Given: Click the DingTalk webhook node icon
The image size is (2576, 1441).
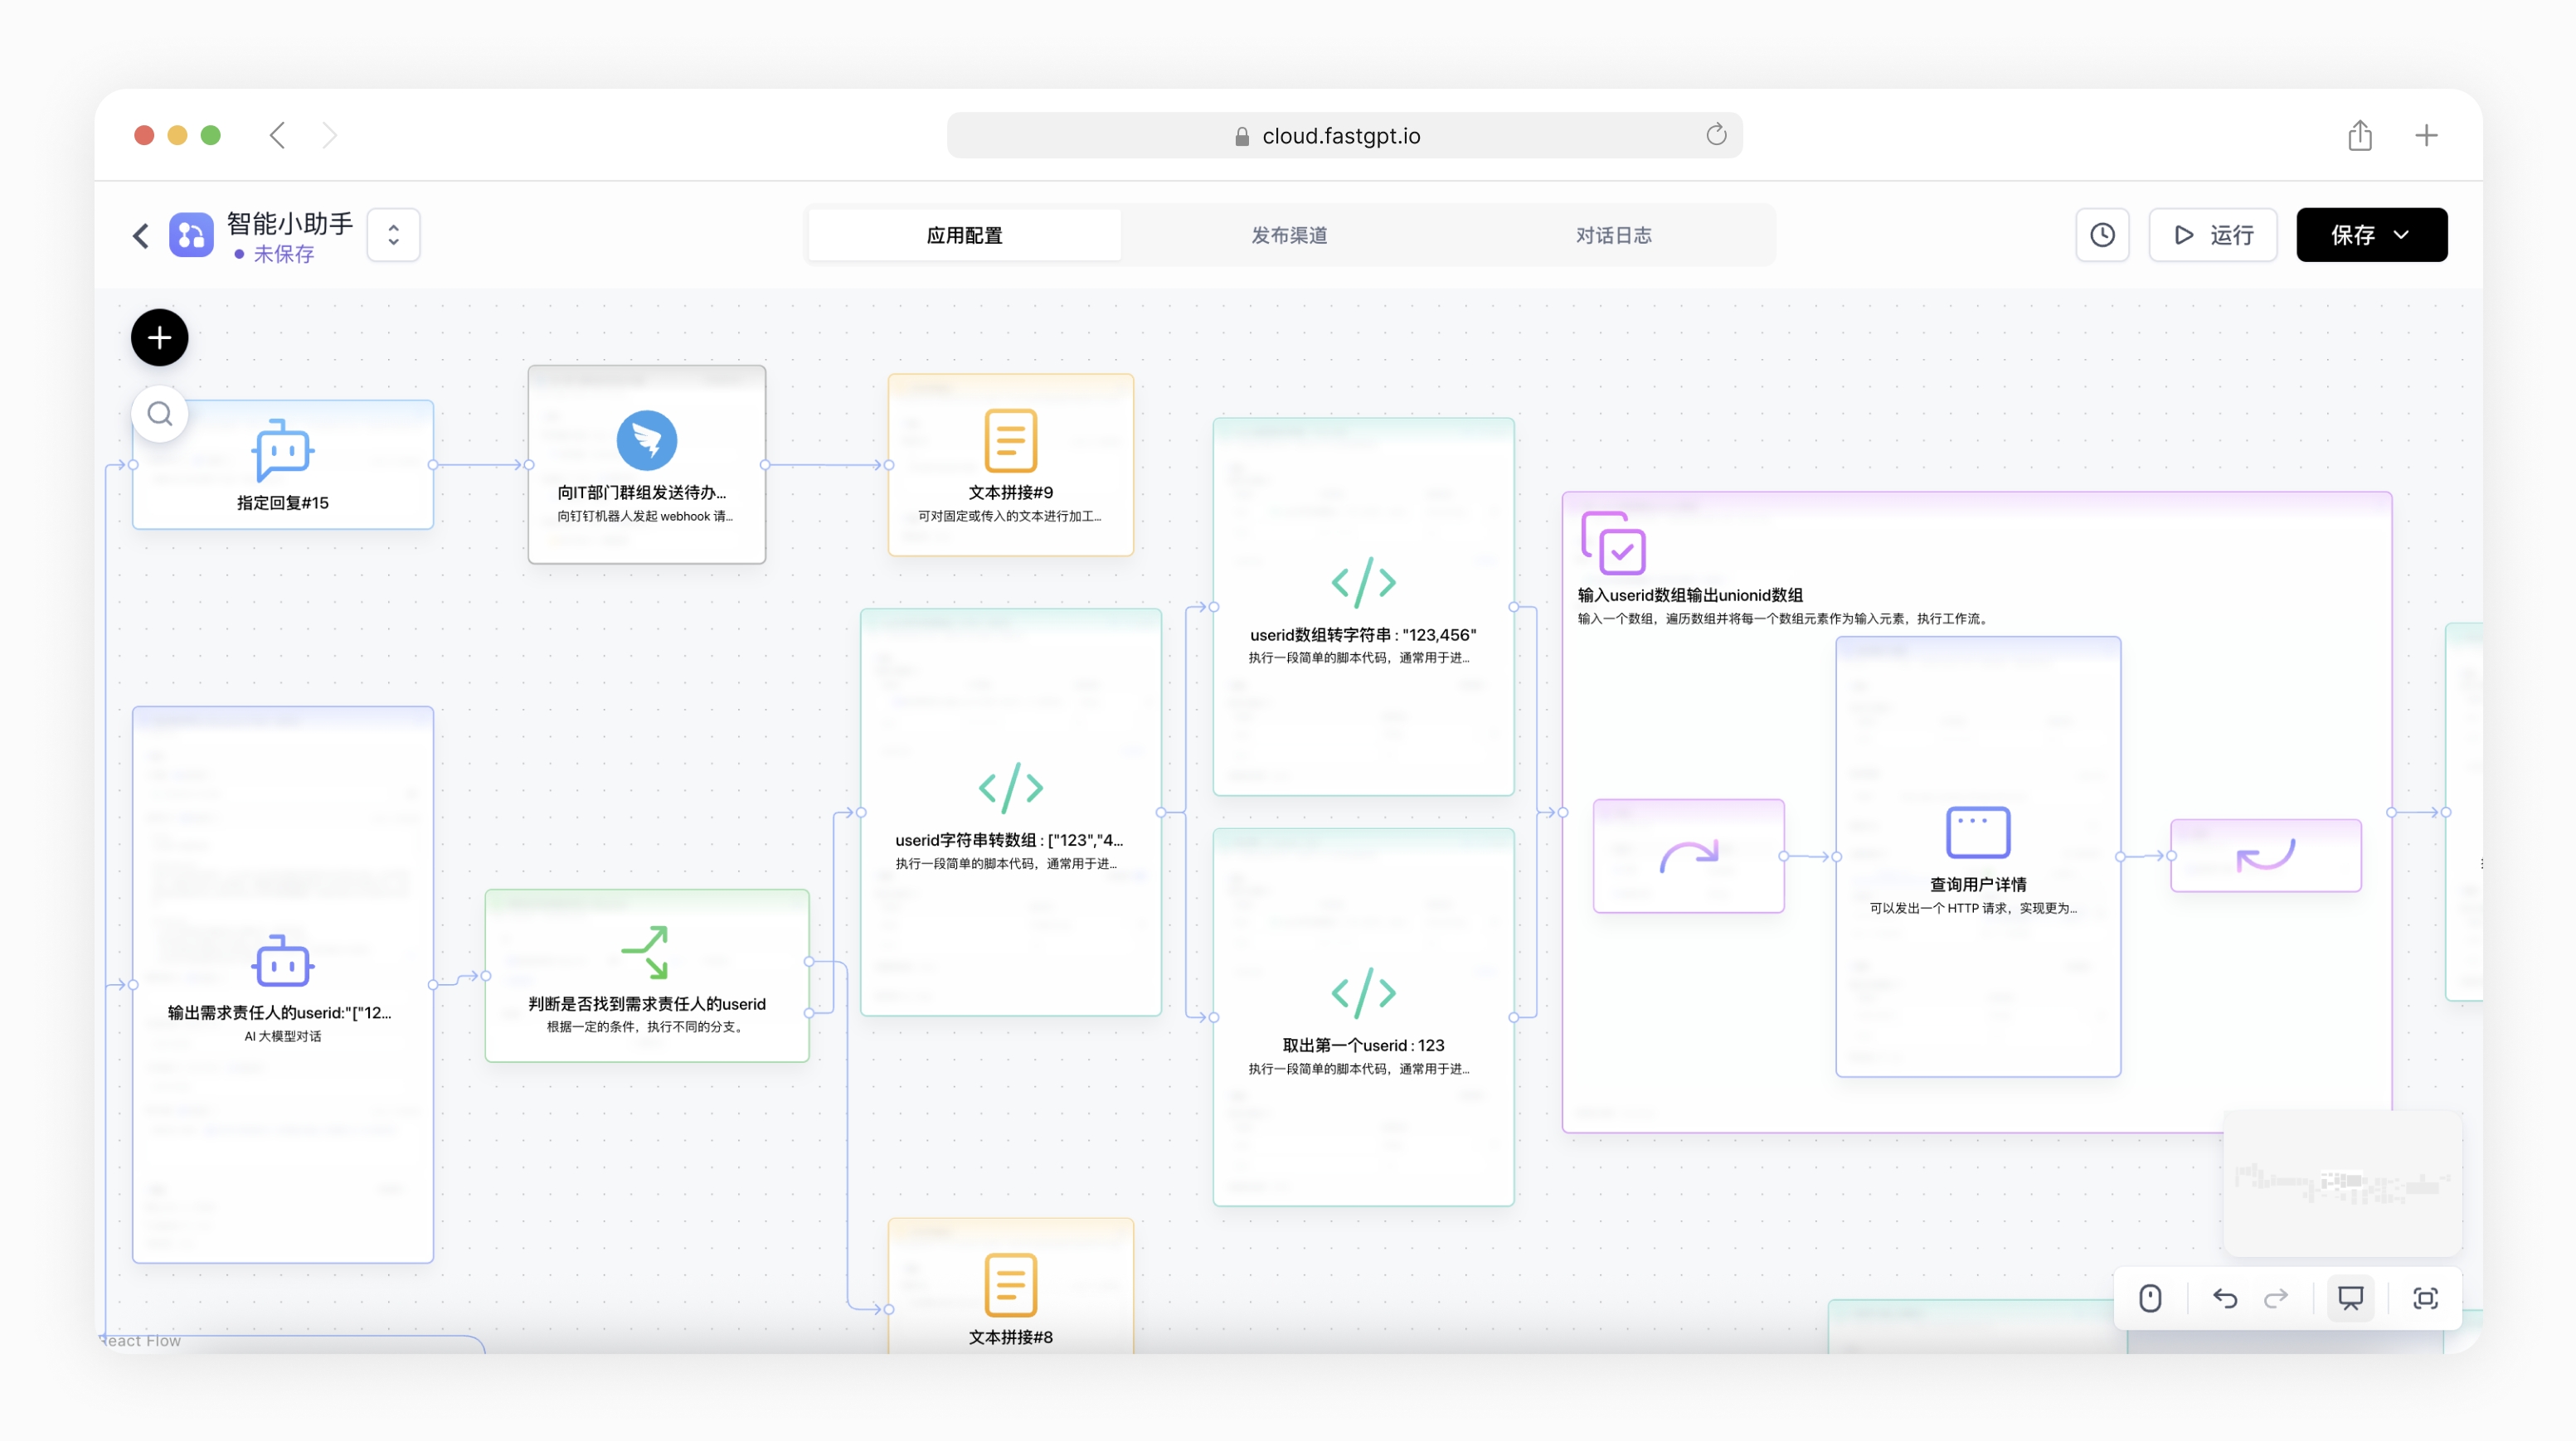Looking at the screenshot, I should point(646,440).
